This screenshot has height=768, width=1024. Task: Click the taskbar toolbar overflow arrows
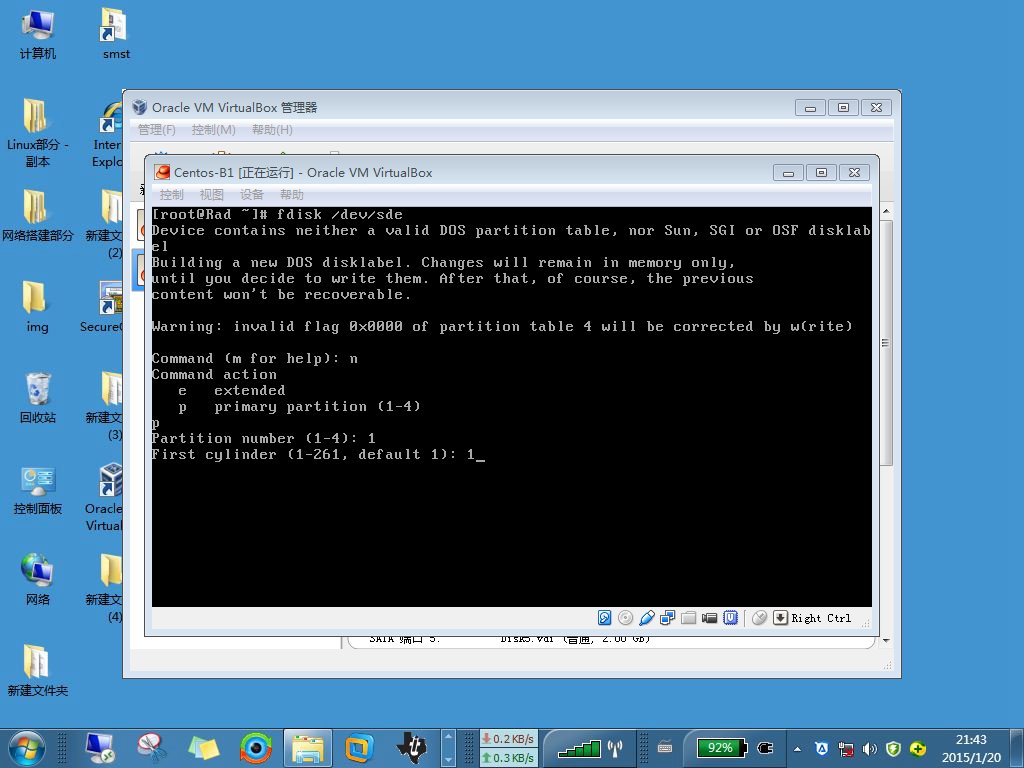(449, 748)
